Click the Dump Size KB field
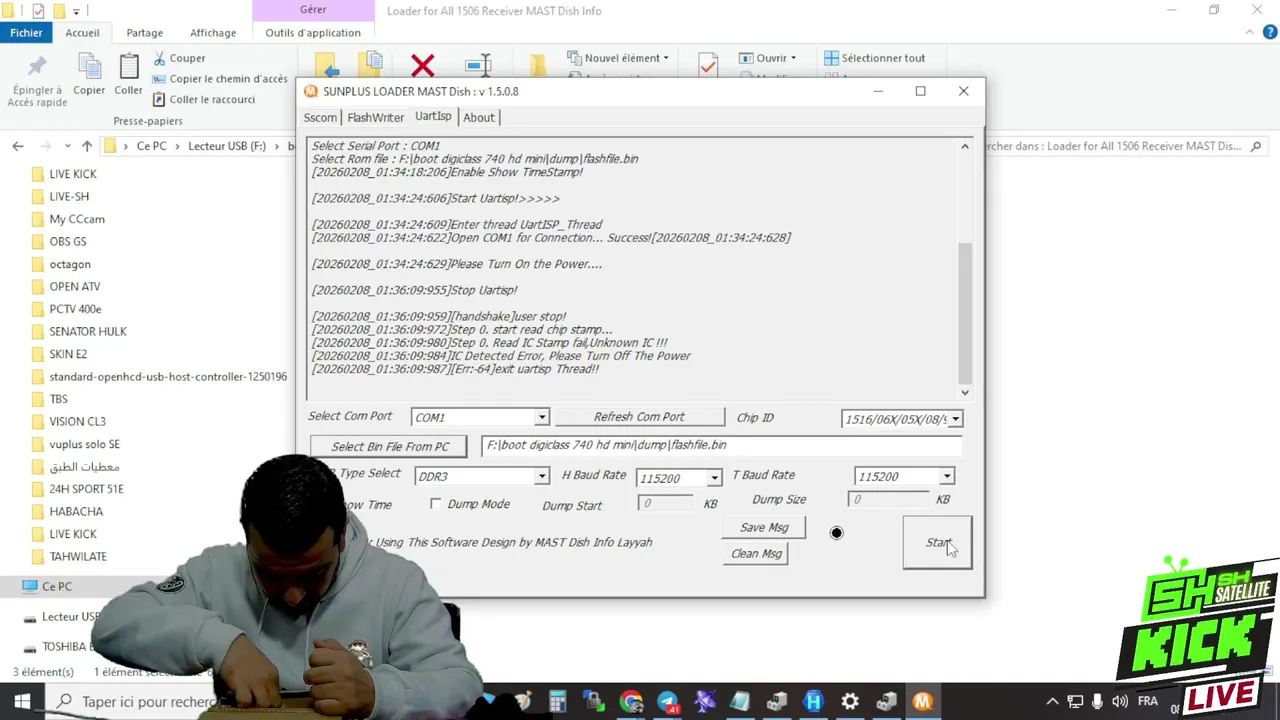The image size is (1280, 720). pyautogui.click(x=889, y=499)
